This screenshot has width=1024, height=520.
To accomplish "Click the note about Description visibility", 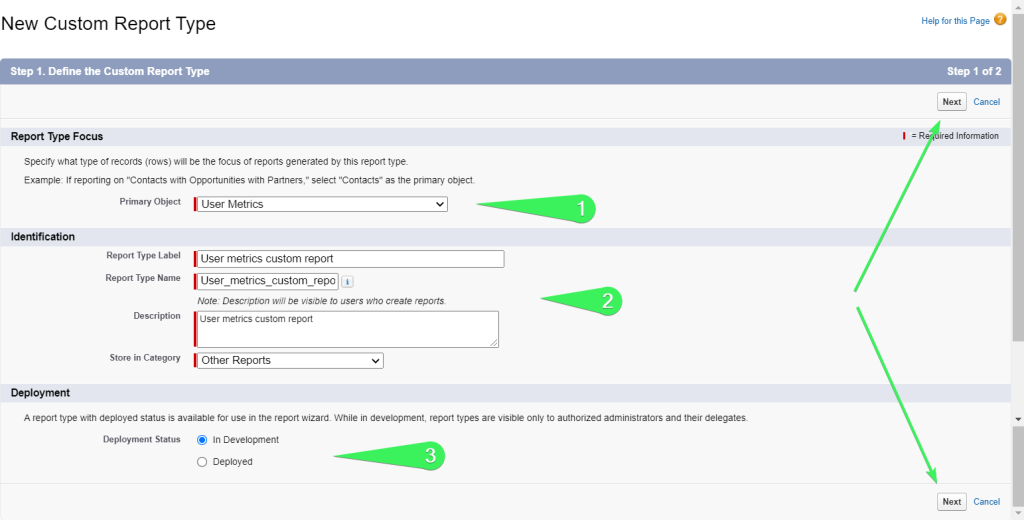I will point(321,301).
